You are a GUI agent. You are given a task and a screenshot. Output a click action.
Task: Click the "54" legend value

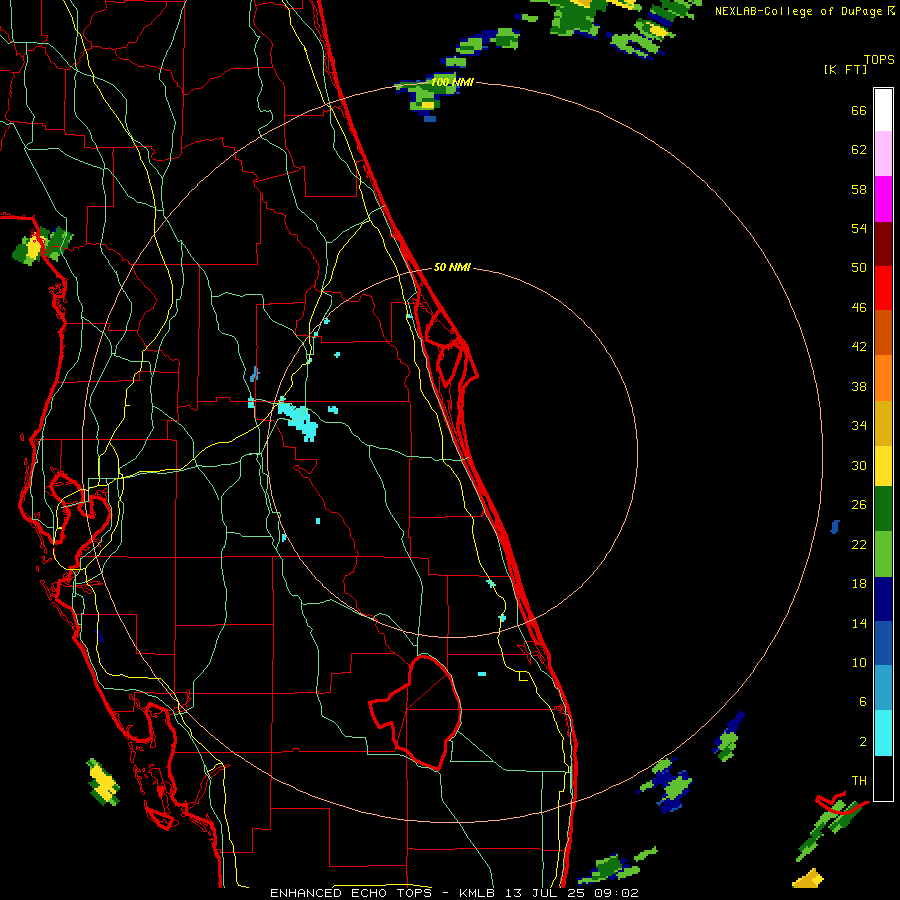pyautogui.click(x=859, y=228)
